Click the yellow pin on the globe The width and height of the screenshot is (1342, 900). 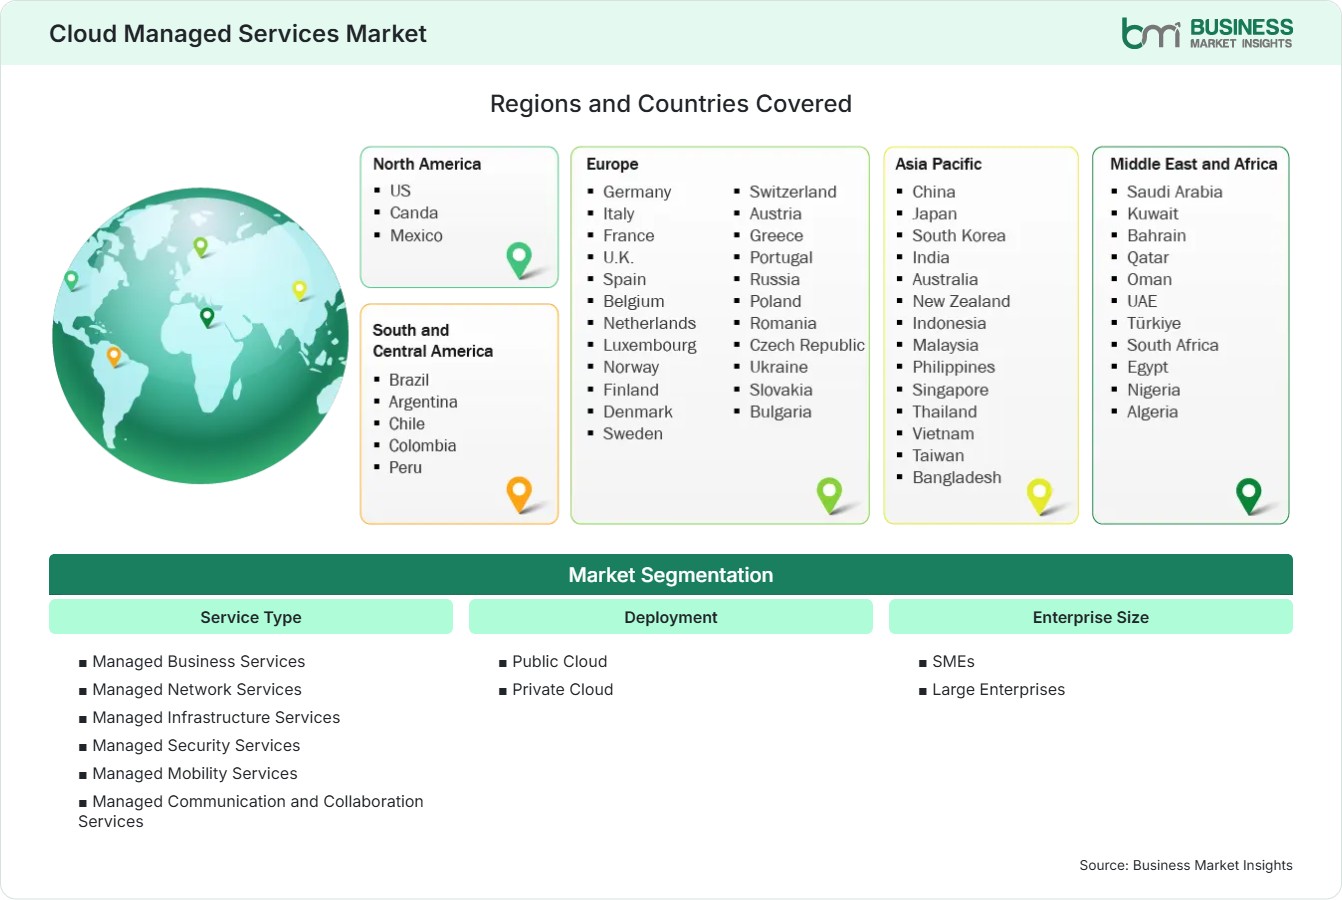299,290
